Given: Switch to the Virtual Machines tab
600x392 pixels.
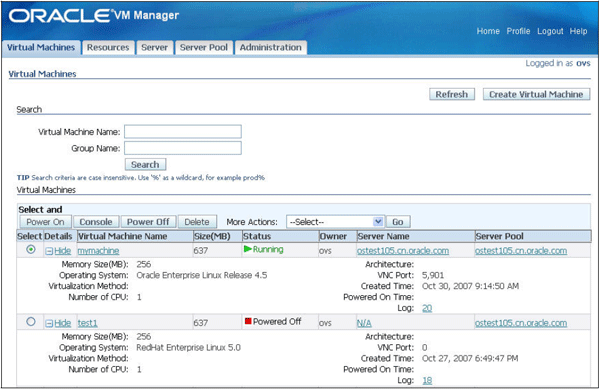Looking at the screenshot, I should (x=41, y=47).
